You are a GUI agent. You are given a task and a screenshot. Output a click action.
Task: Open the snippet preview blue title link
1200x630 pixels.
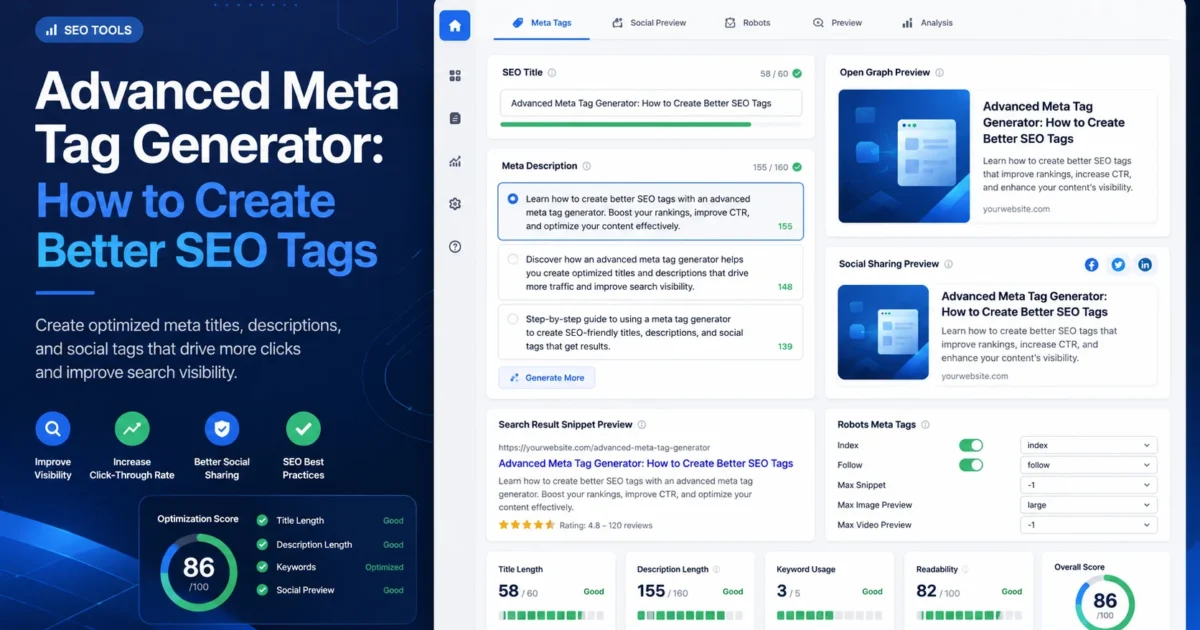[646, 463]
